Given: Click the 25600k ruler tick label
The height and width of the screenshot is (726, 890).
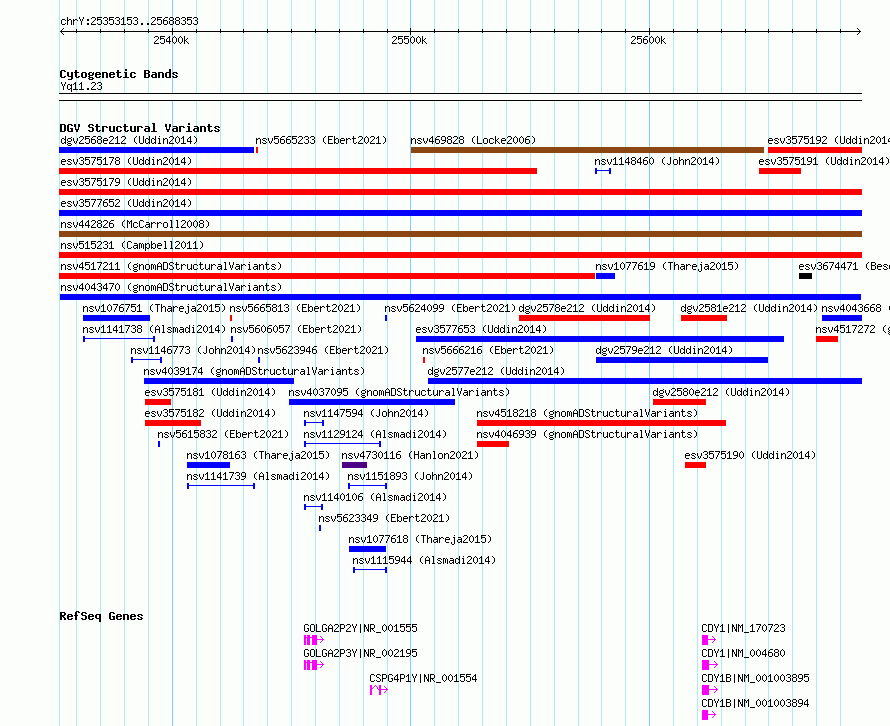Looking at the screenshot, I should pos(648,40).
